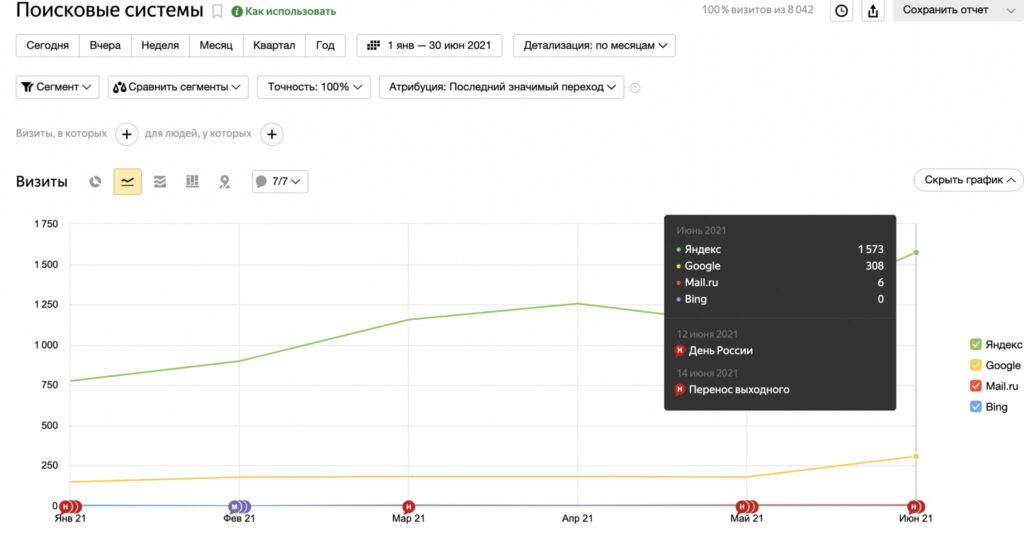The image size is (1024, 535).
Task: Switch to the stacked area chart view
Action: (160, 182)
